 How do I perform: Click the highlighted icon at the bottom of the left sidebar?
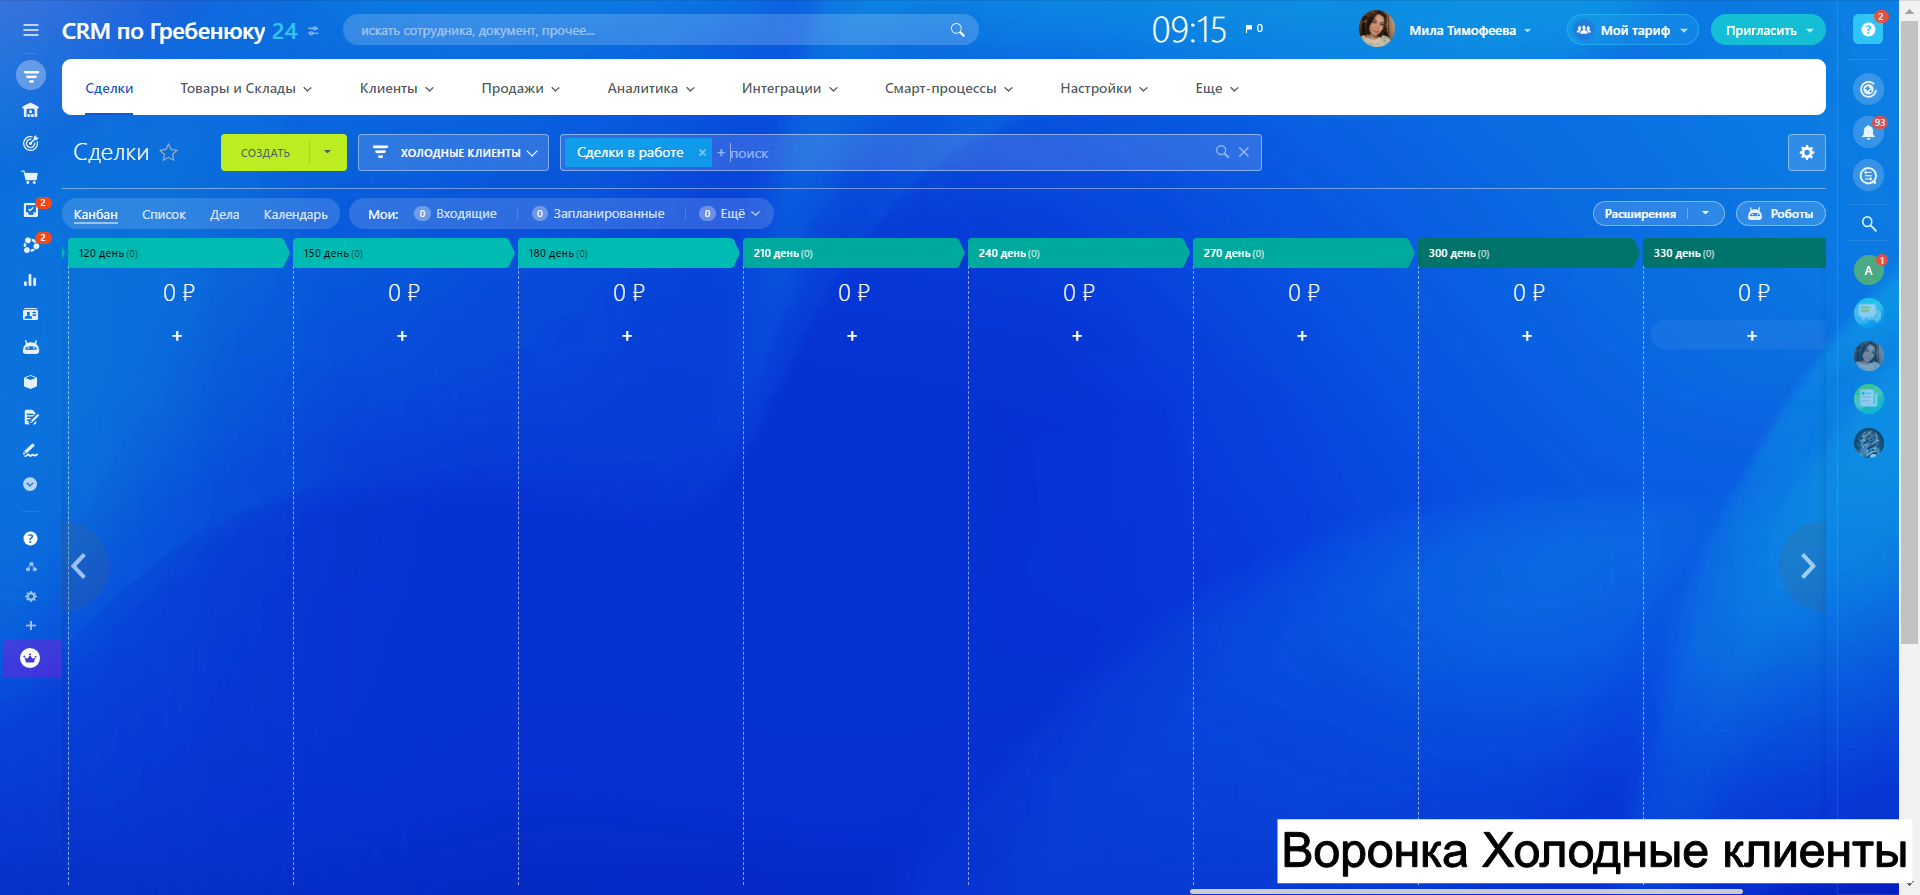[x=31, y=658]
